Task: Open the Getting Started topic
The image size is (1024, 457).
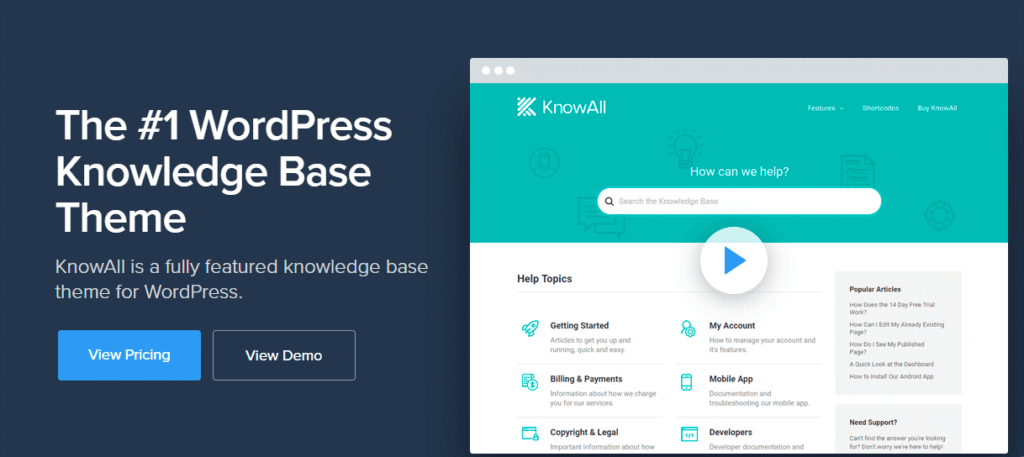Action: coord(579,325)
